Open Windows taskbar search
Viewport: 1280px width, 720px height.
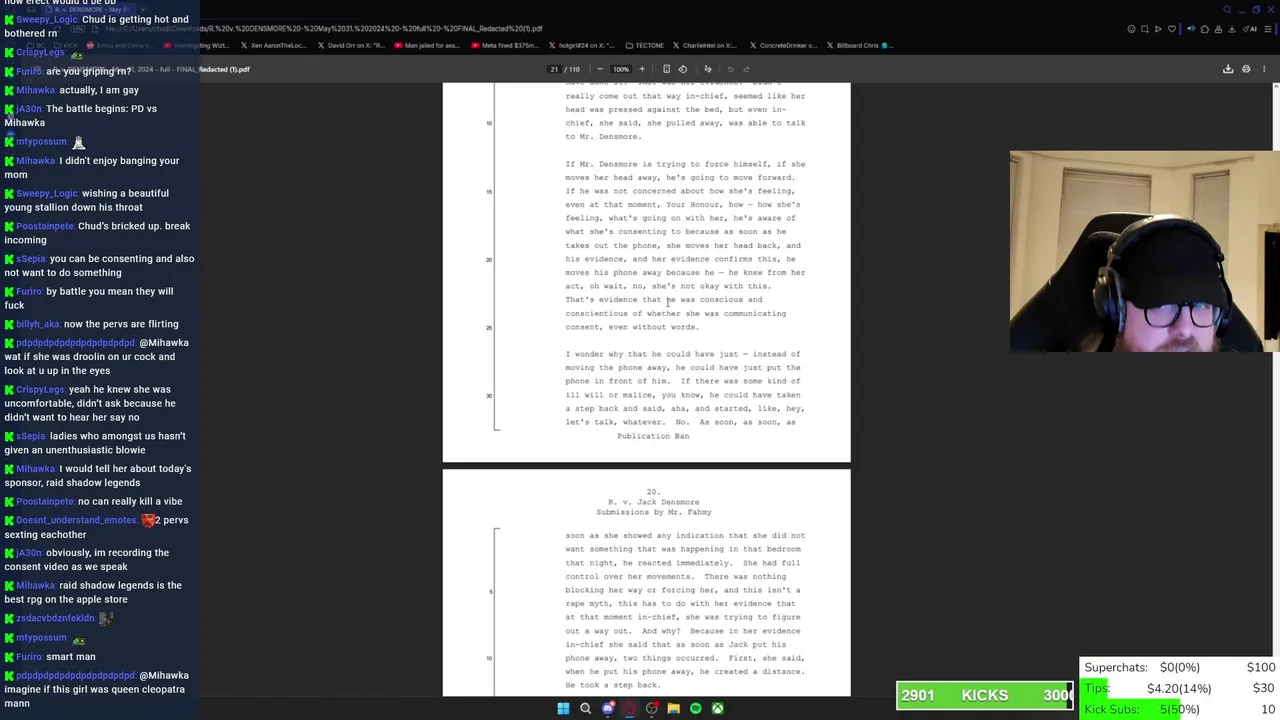[x=585, y=709]
